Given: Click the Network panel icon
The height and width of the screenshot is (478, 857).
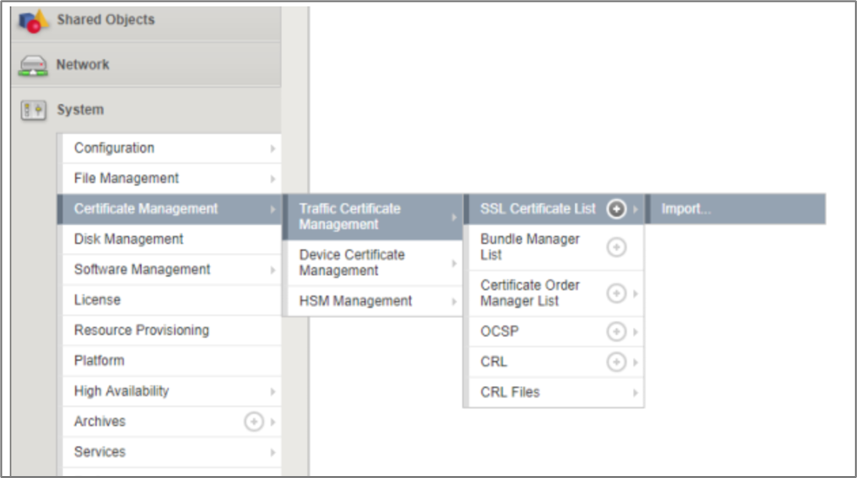Looking at the screenshot, I should pyautogui.click(x=34, y=65).
